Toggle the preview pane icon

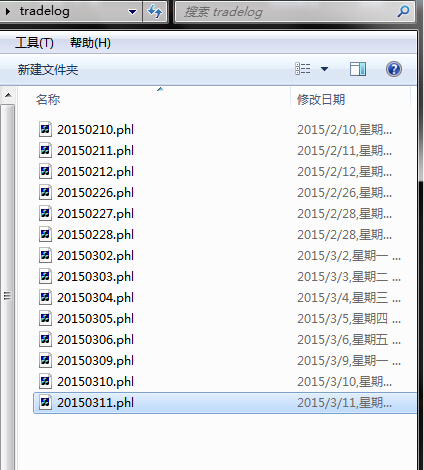click(358, 69)
